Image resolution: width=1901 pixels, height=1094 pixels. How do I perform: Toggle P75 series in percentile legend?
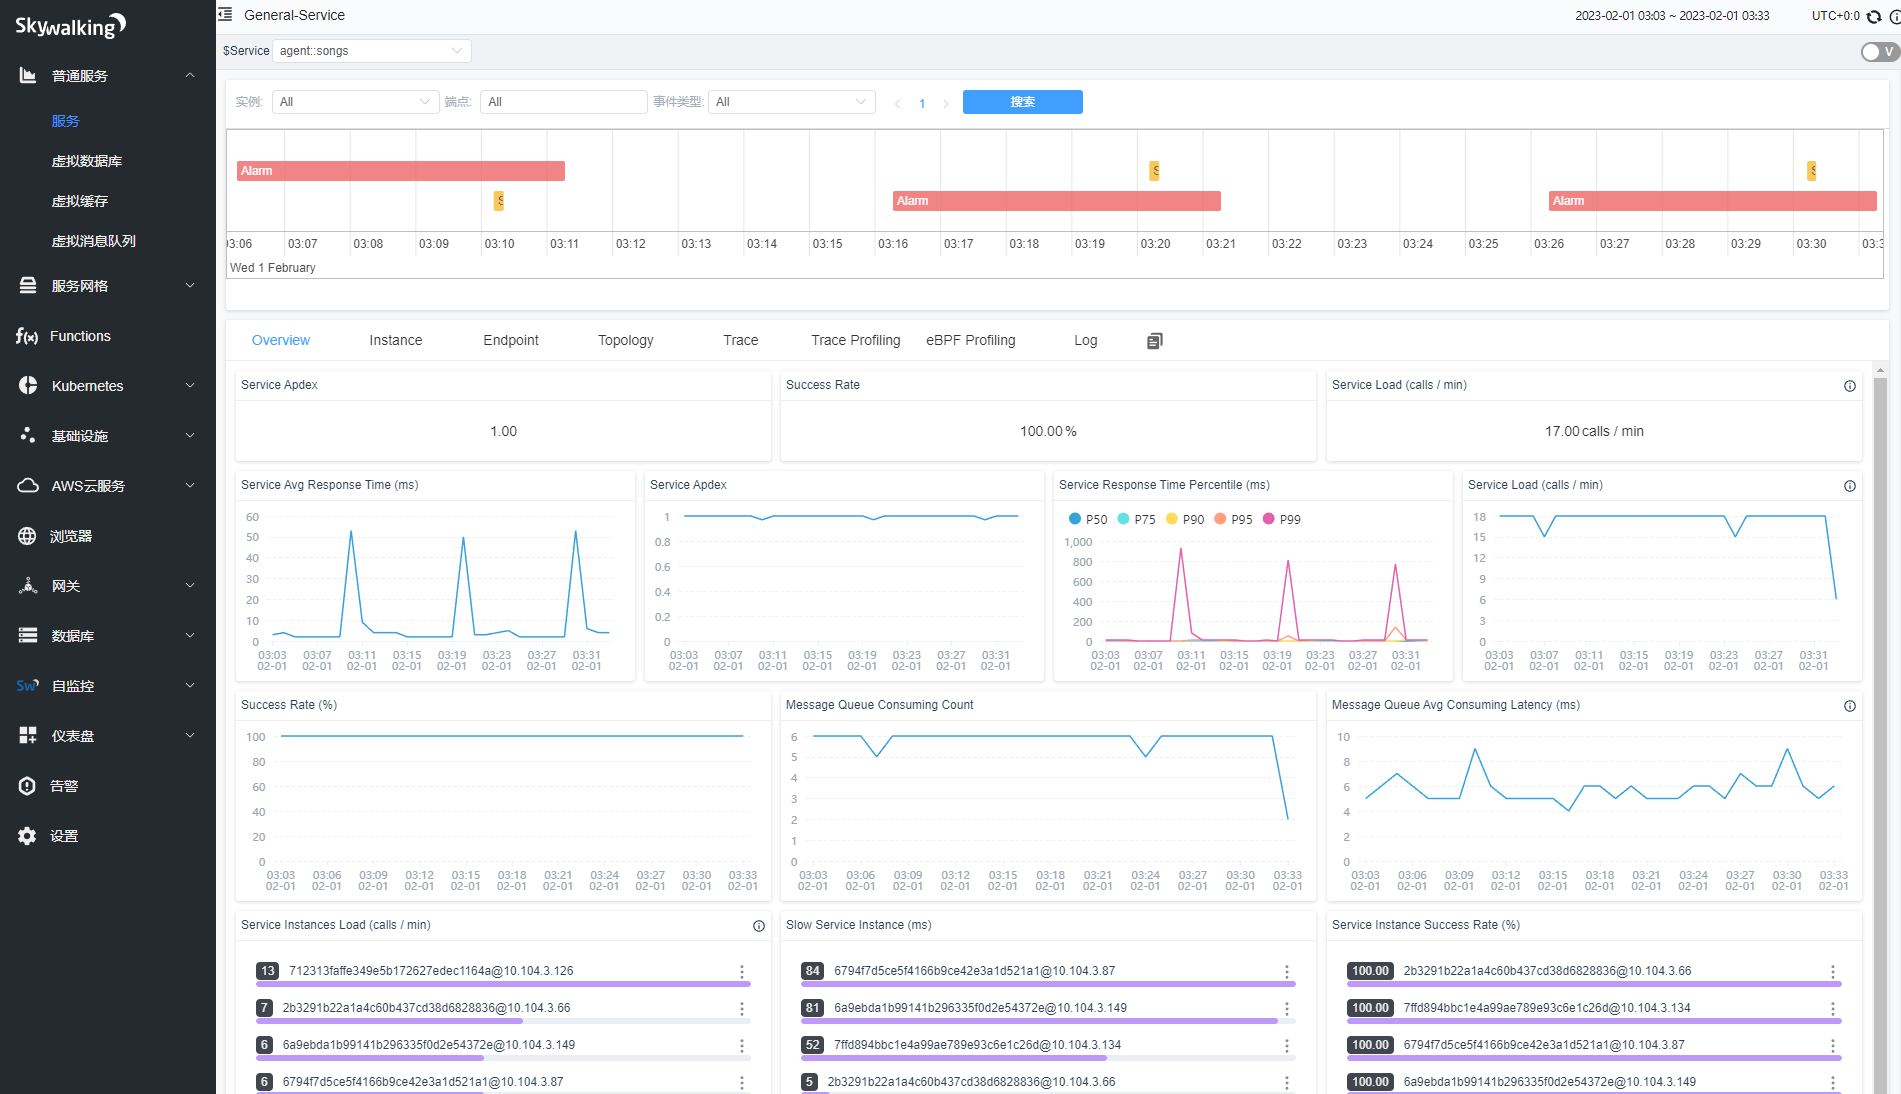[1136, 519]
